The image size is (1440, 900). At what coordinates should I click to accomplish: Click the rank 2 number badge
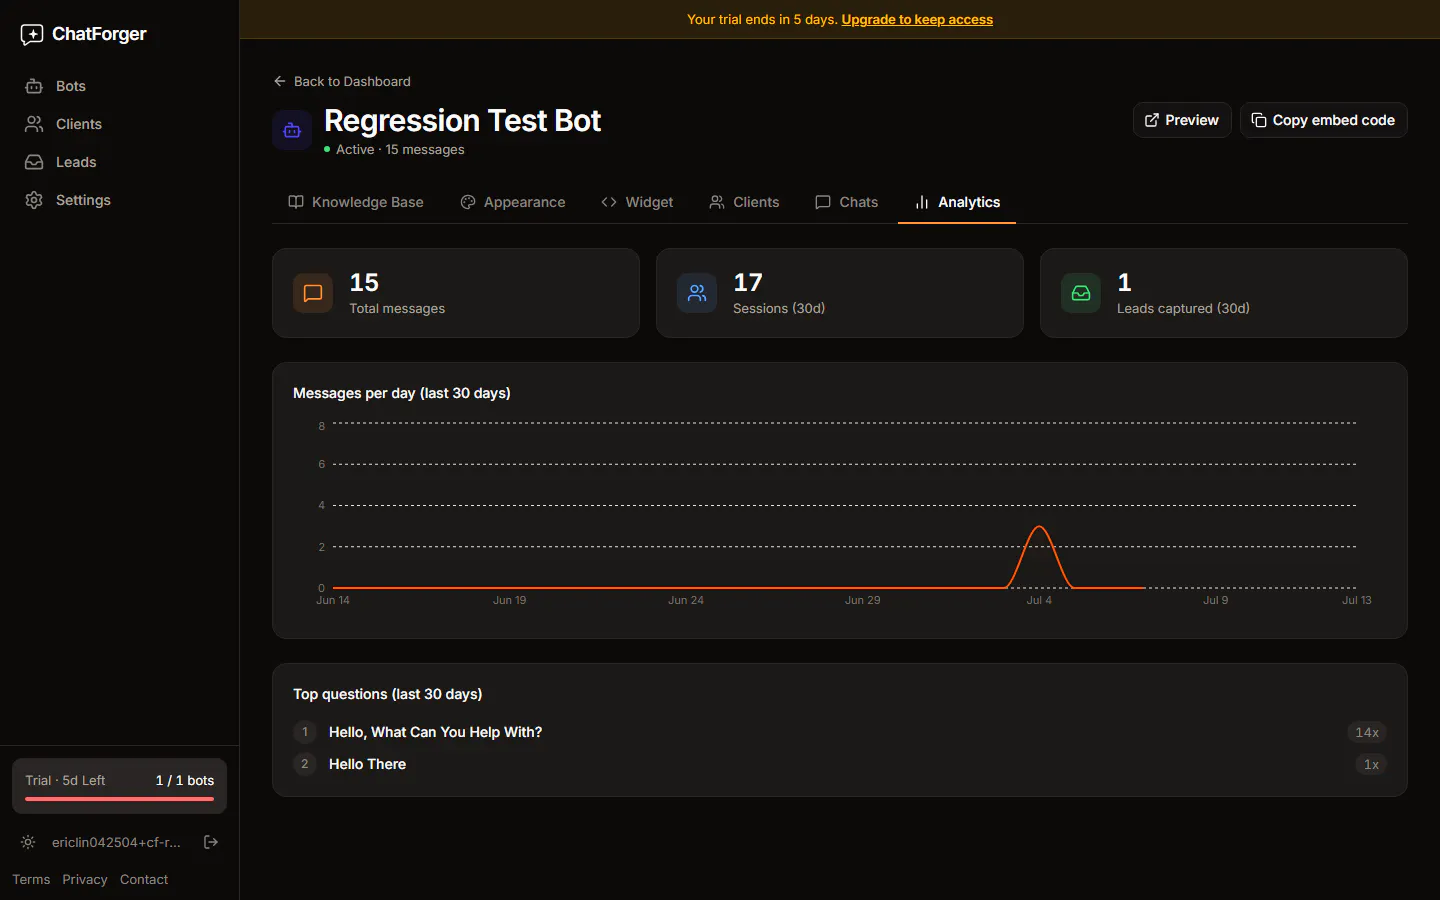[305, 764]
